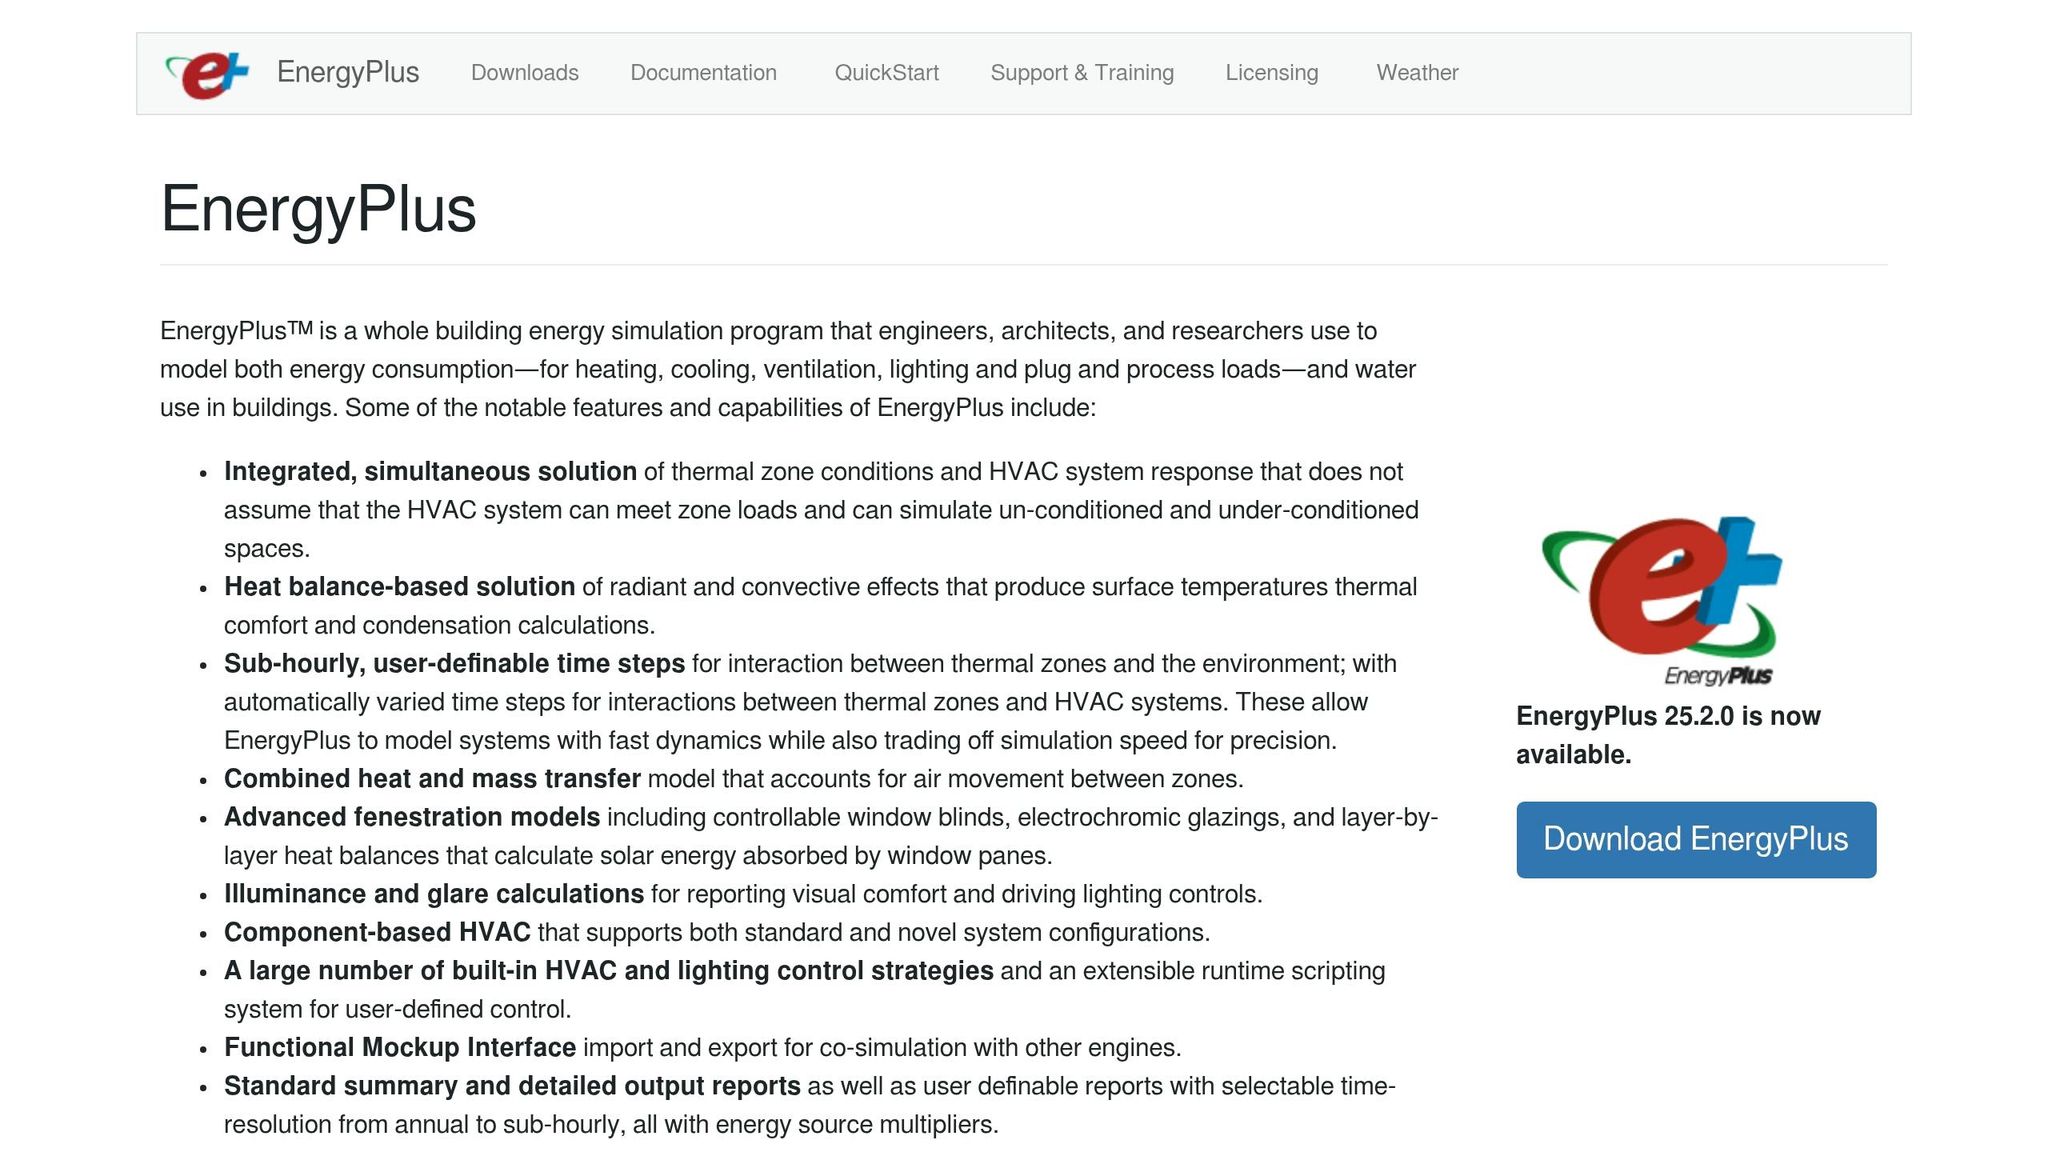The height and width of the screenshot is (1152, 2048).
Task: Open the Downloads page
Action: click(x=524, y=72)
